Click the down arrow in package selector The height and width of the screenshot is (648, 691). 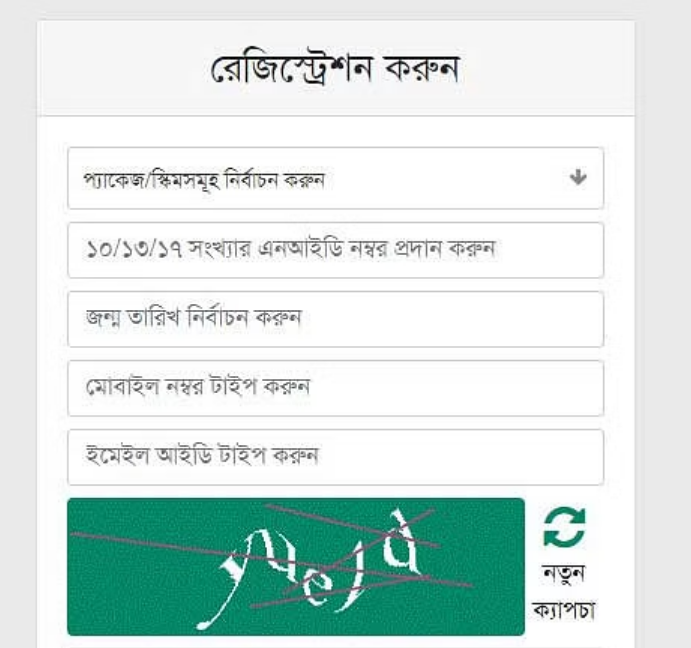tap(578, 177)
